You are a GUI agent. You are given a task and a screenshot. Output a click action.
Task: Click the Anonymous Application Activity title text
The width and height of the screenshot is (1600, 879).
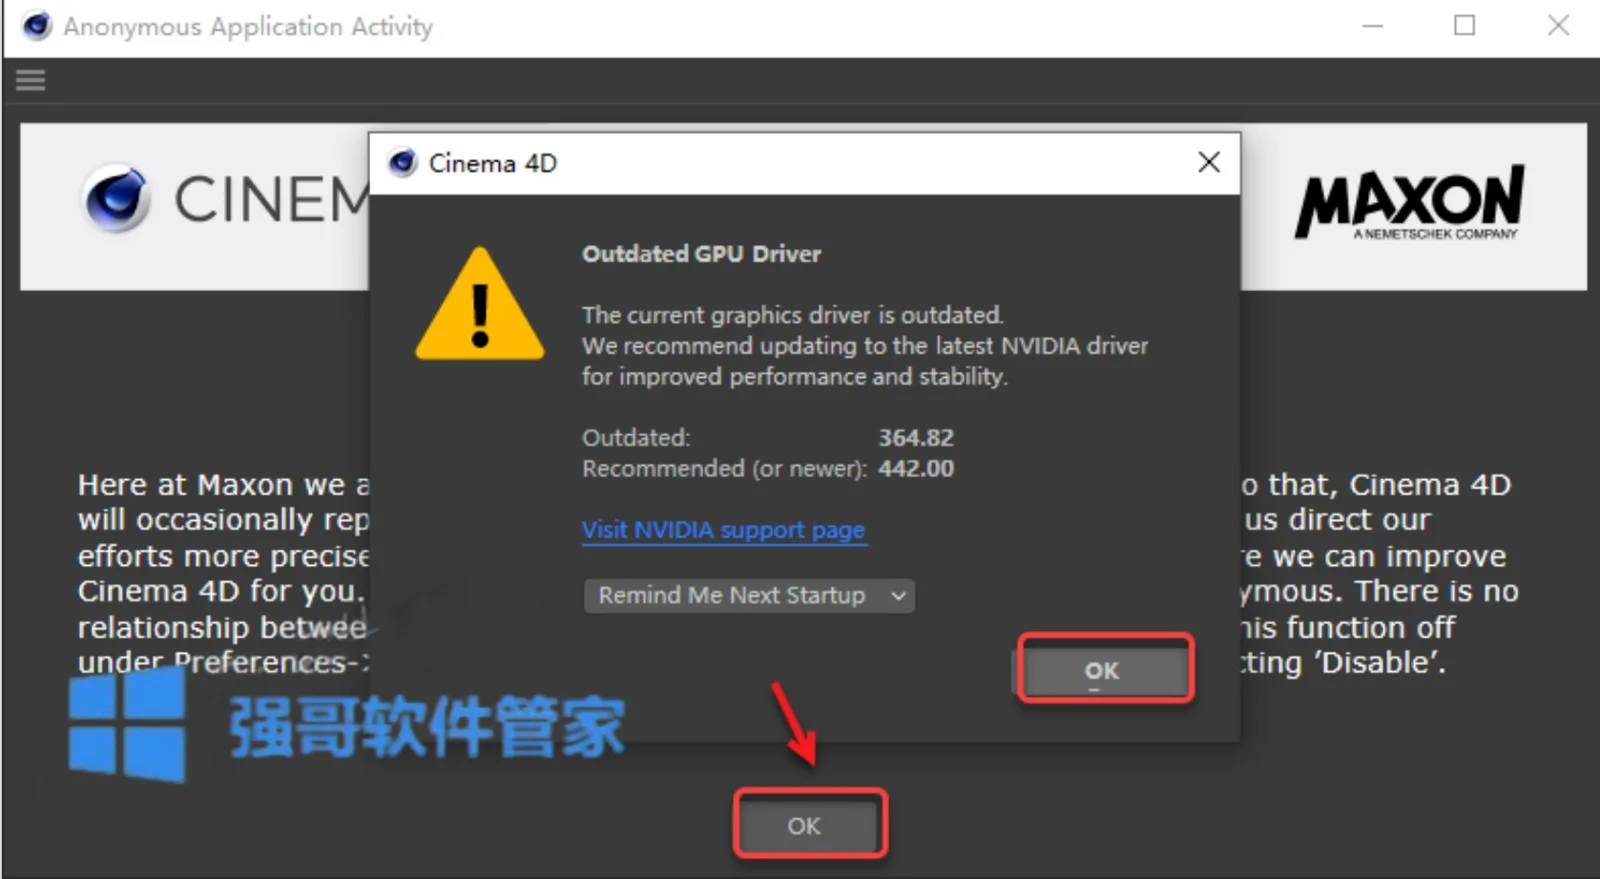pos(248,27)
